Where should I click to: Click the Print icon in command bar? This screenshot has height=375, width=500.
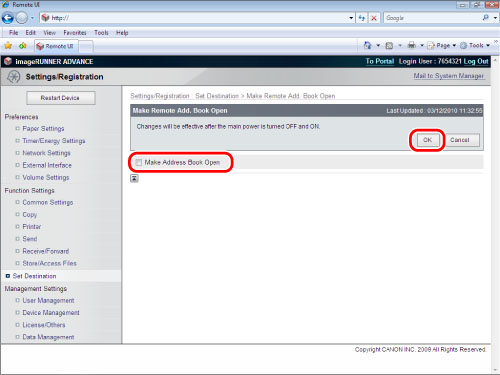tap(412, 45)
